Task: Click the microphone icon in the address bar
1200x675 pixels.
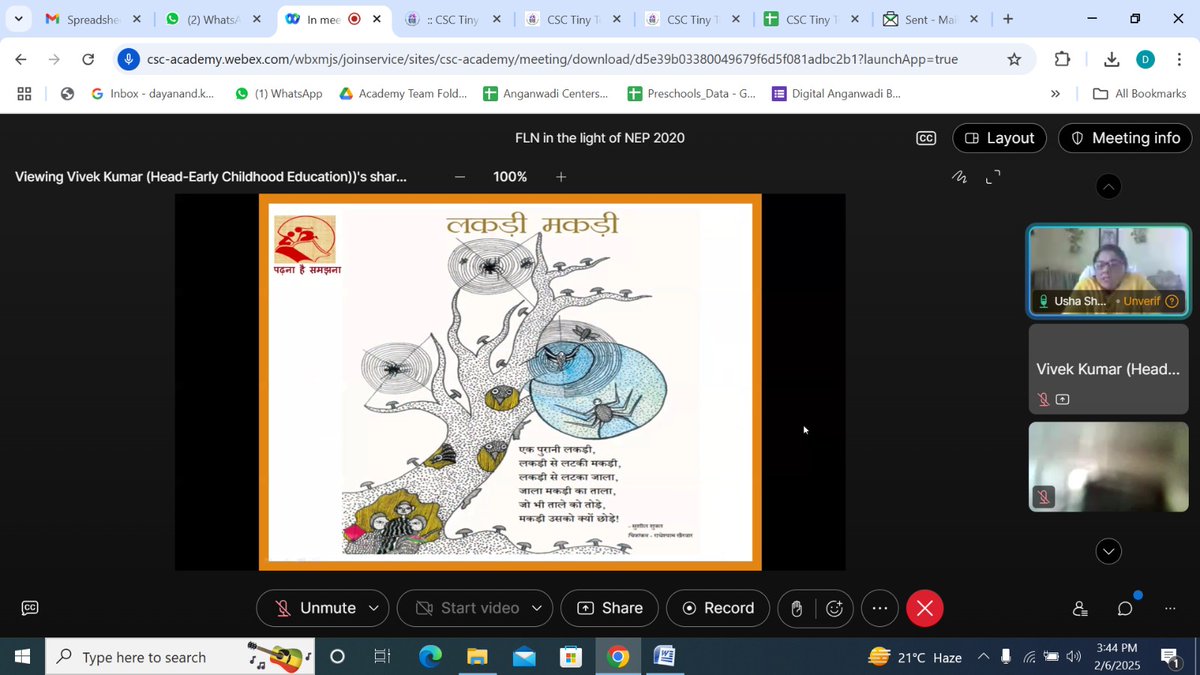Action: tap(128, 59)
